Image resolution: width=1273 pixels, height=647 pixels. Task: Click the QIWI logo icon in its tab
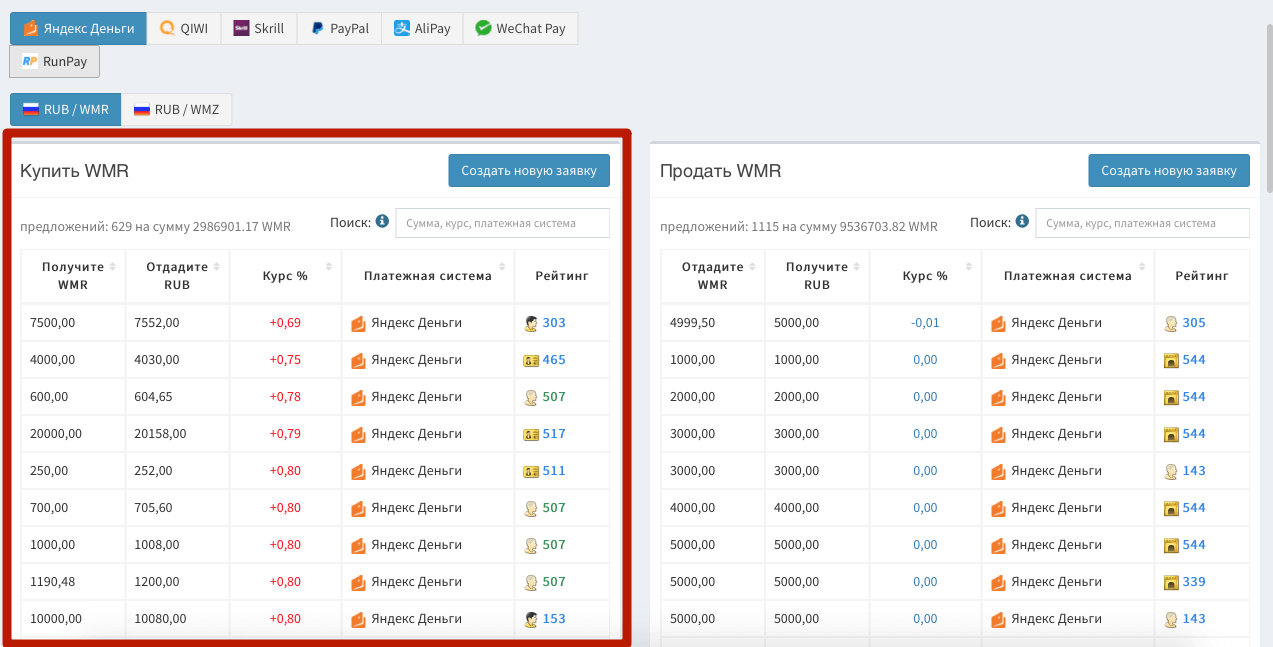pos(167,28)
